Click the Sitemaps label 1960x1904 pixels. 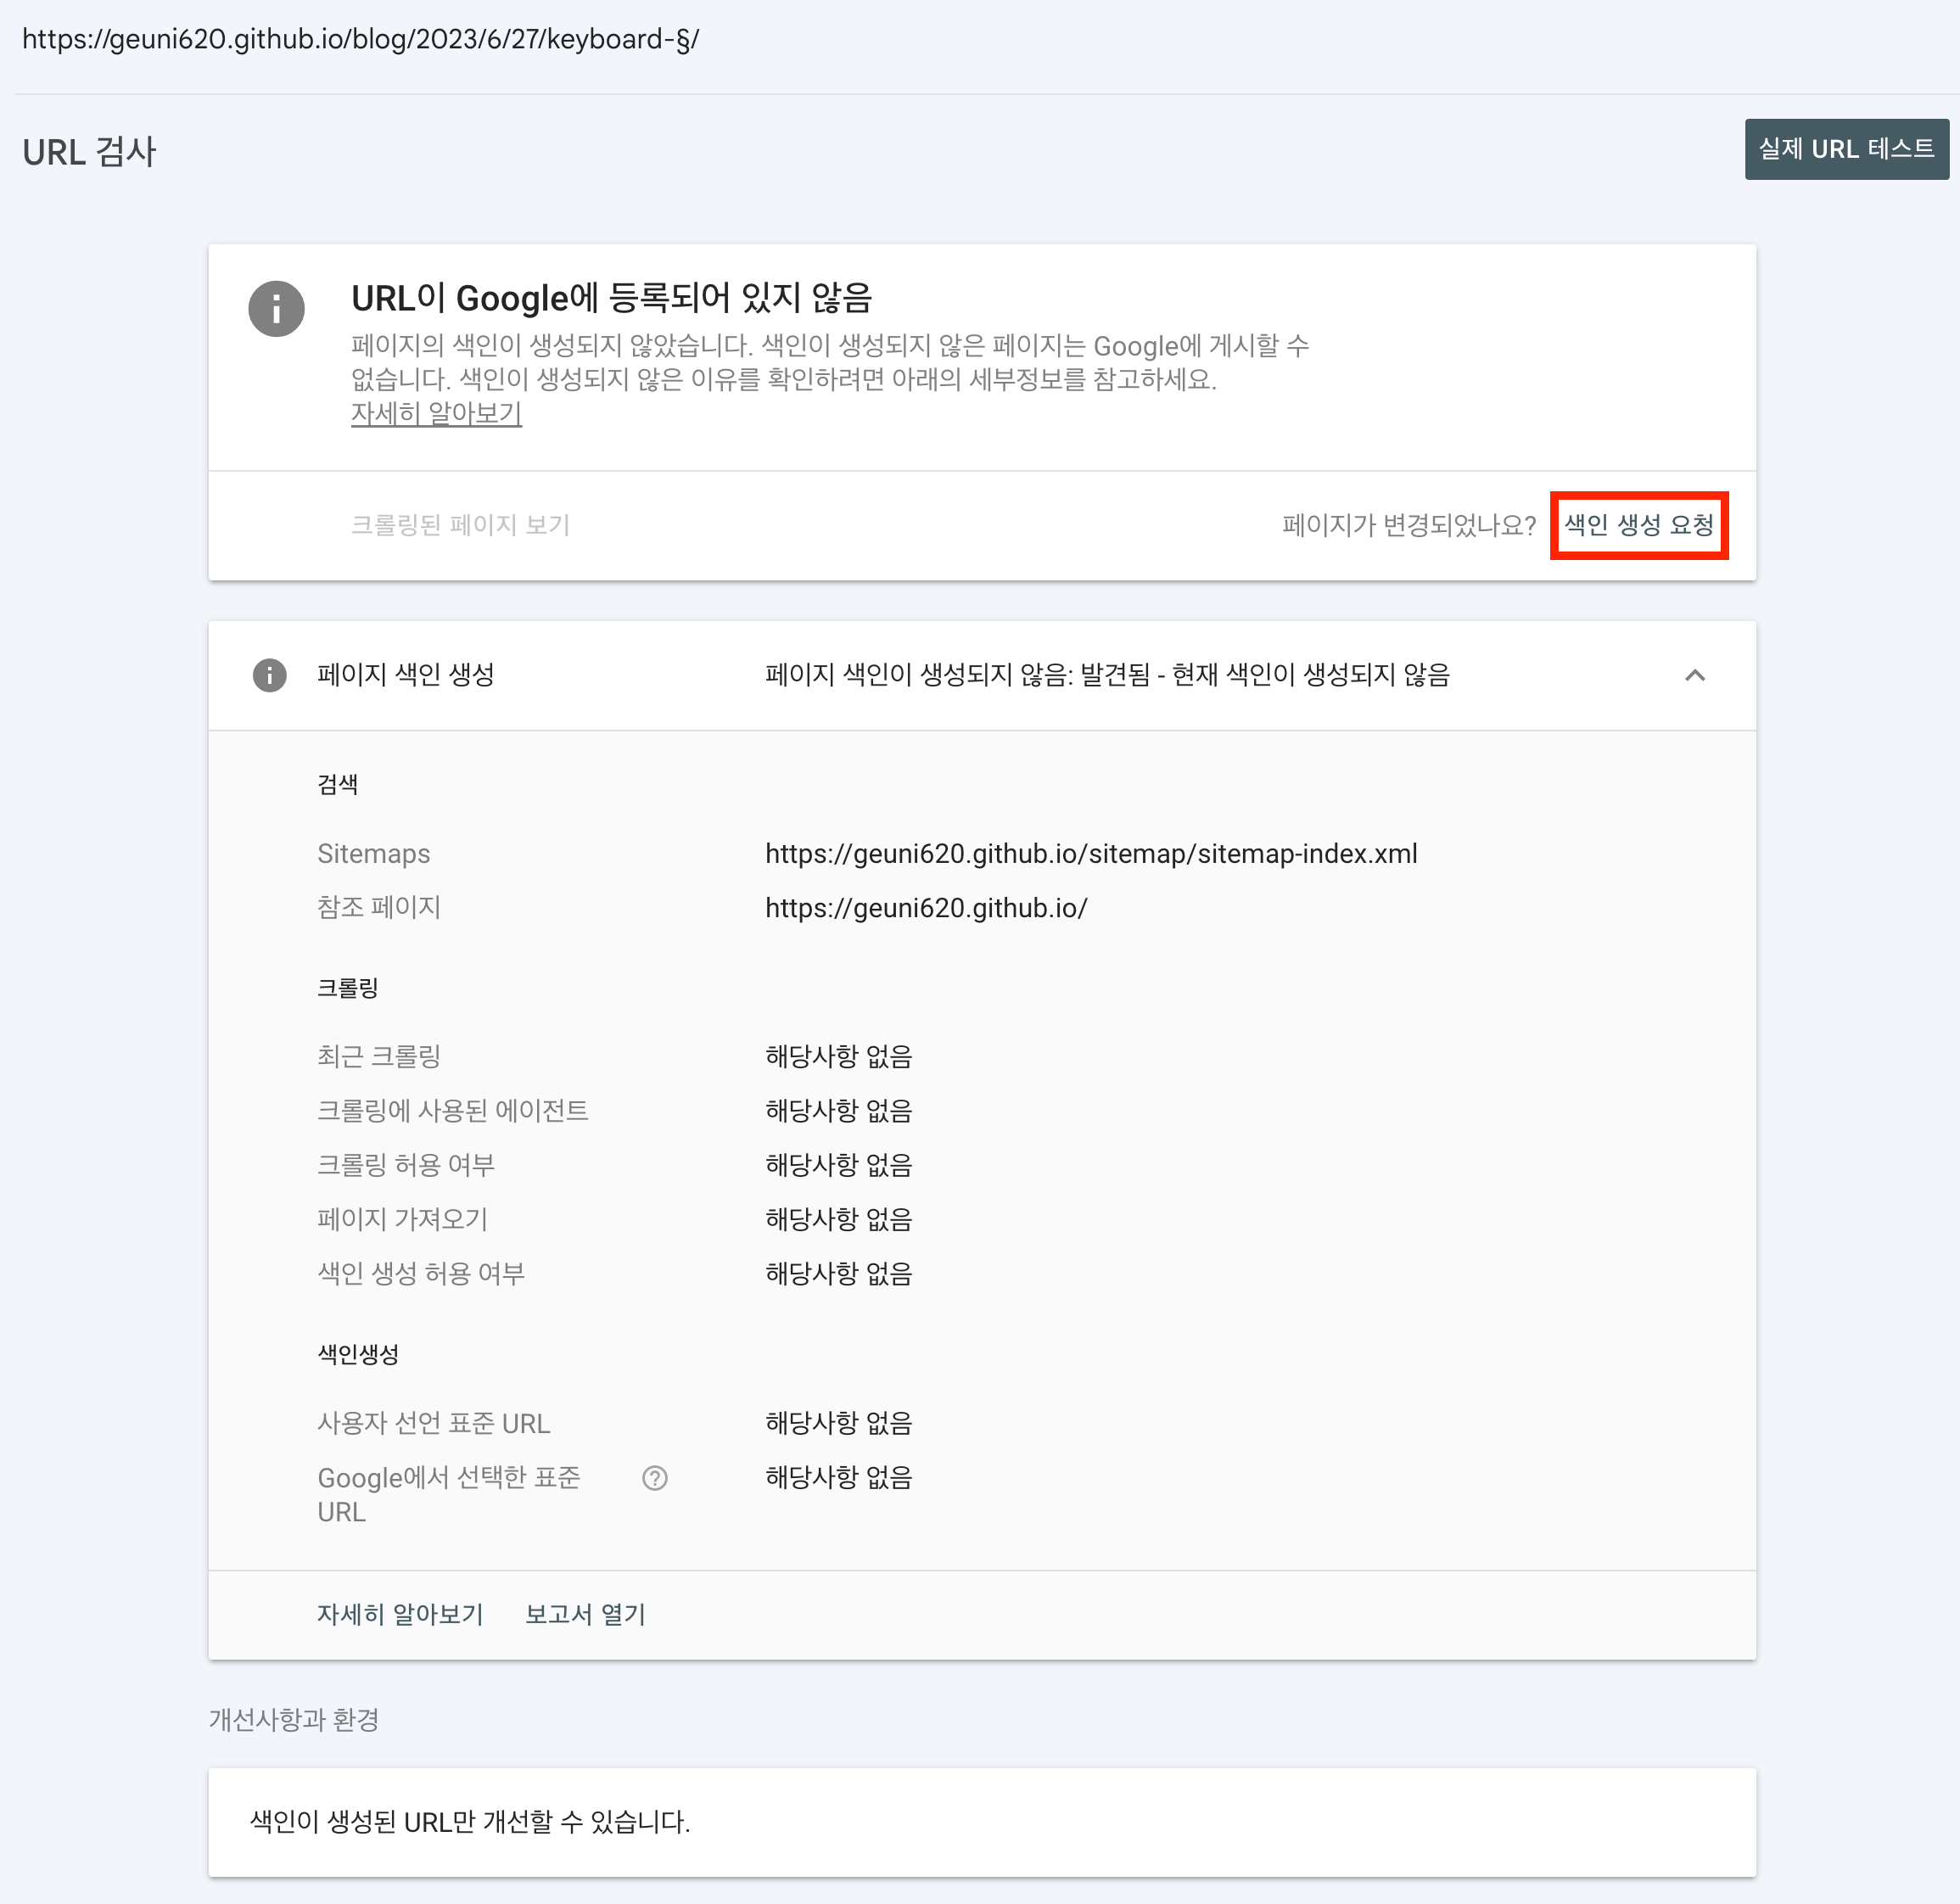point(374,854)
